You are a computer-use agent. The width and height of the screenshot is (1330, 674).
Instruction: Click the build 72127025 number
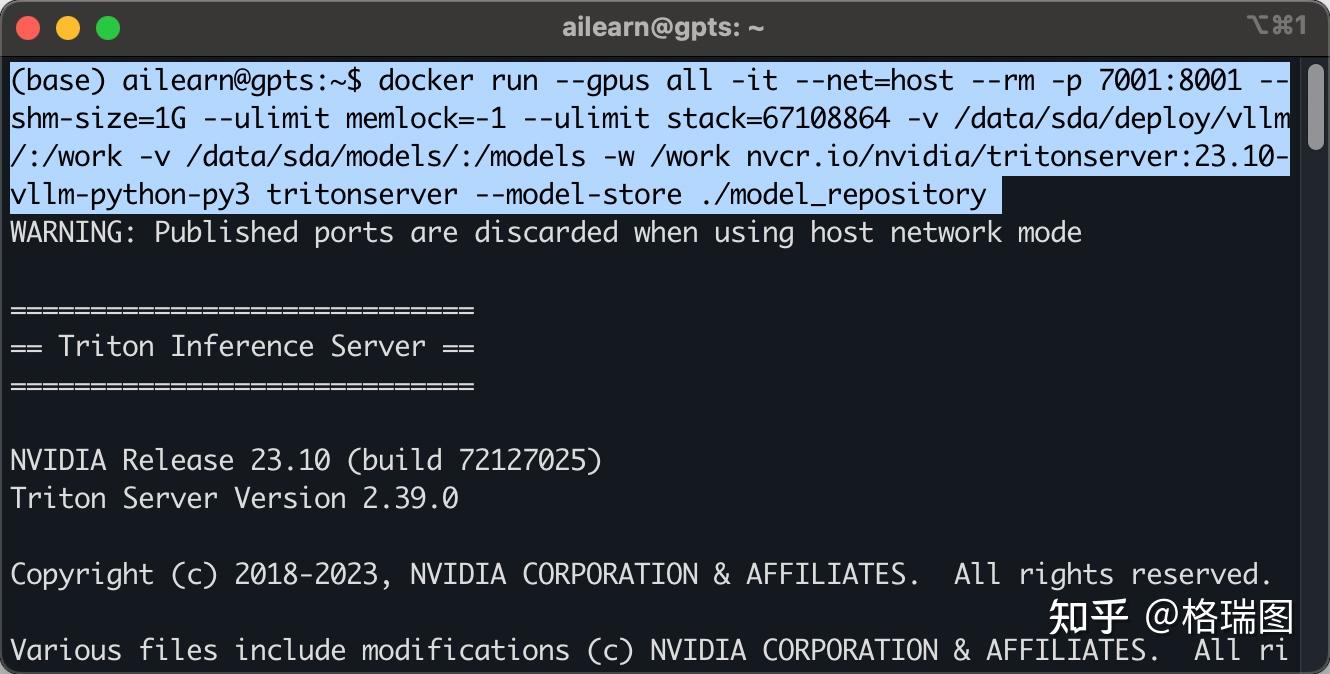tap(530, 461)
